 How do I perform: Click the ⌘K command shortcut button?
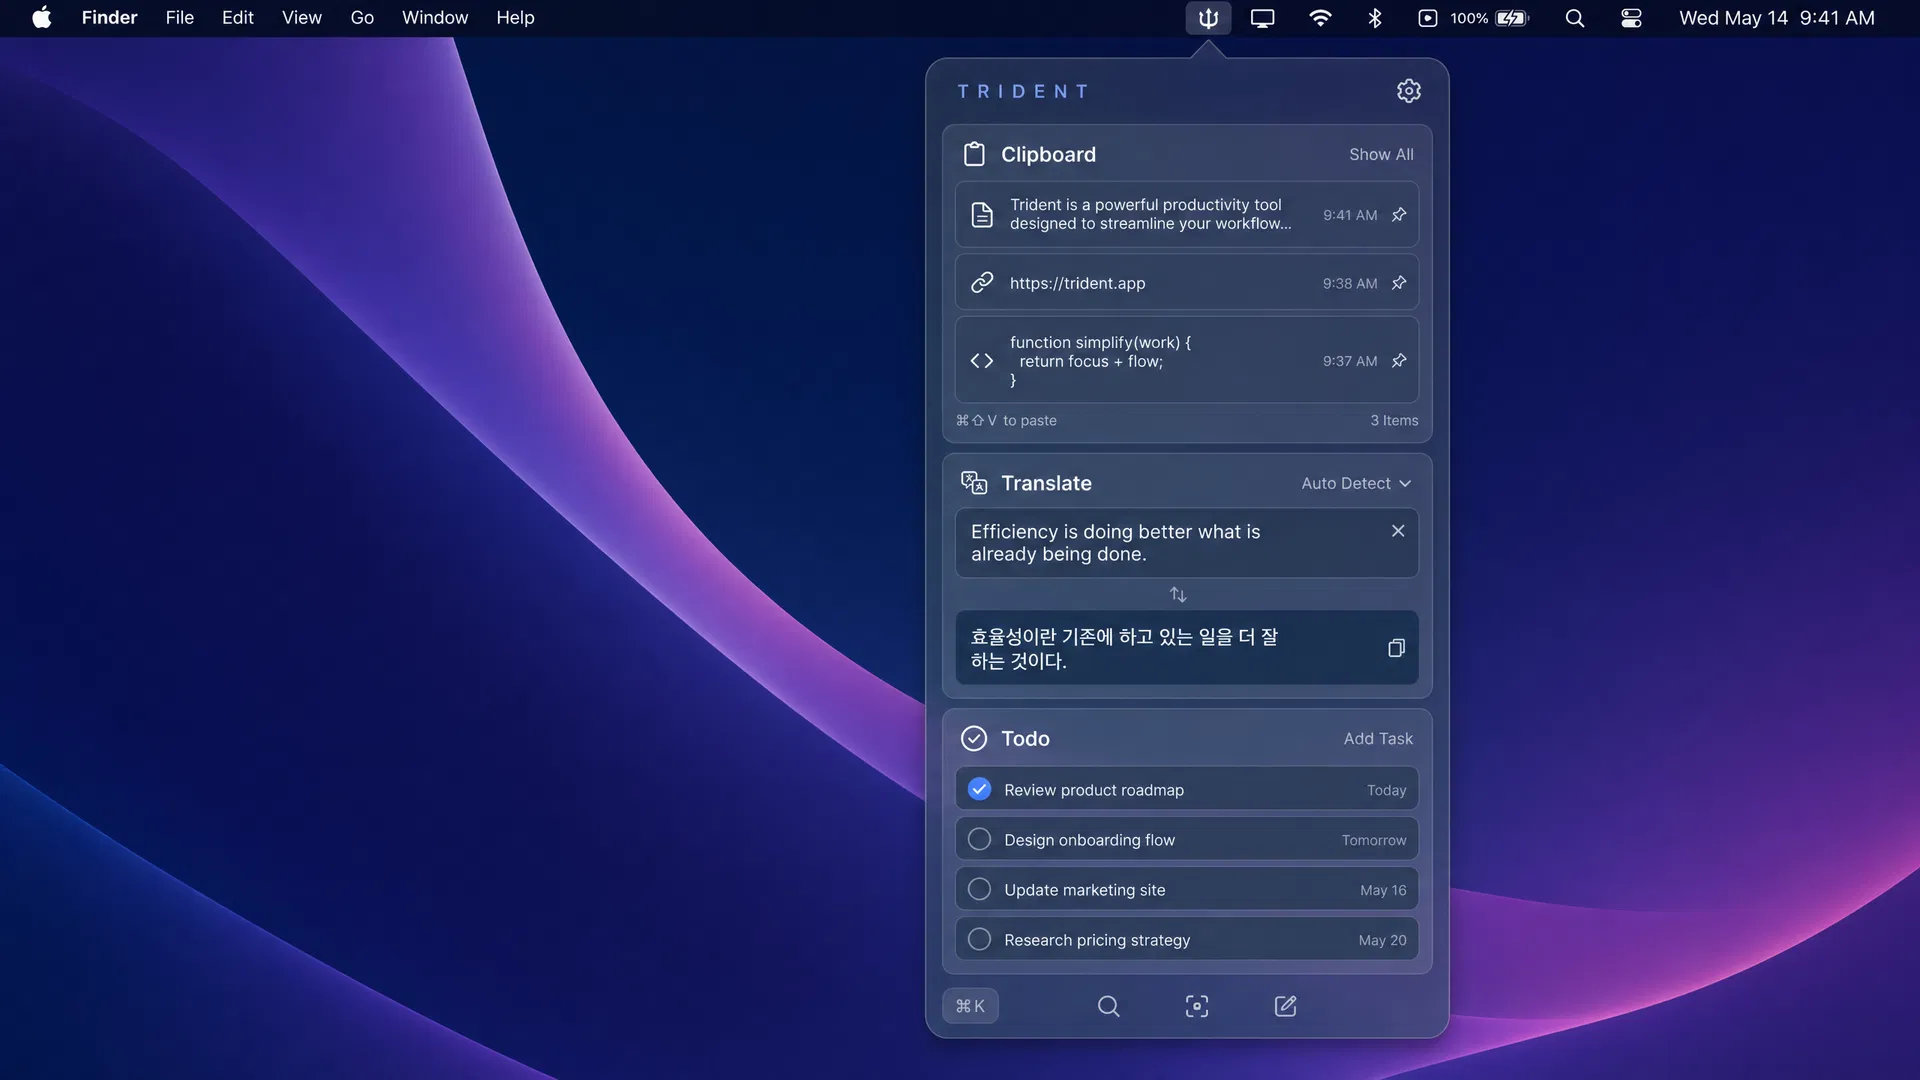click(970, 1006)
